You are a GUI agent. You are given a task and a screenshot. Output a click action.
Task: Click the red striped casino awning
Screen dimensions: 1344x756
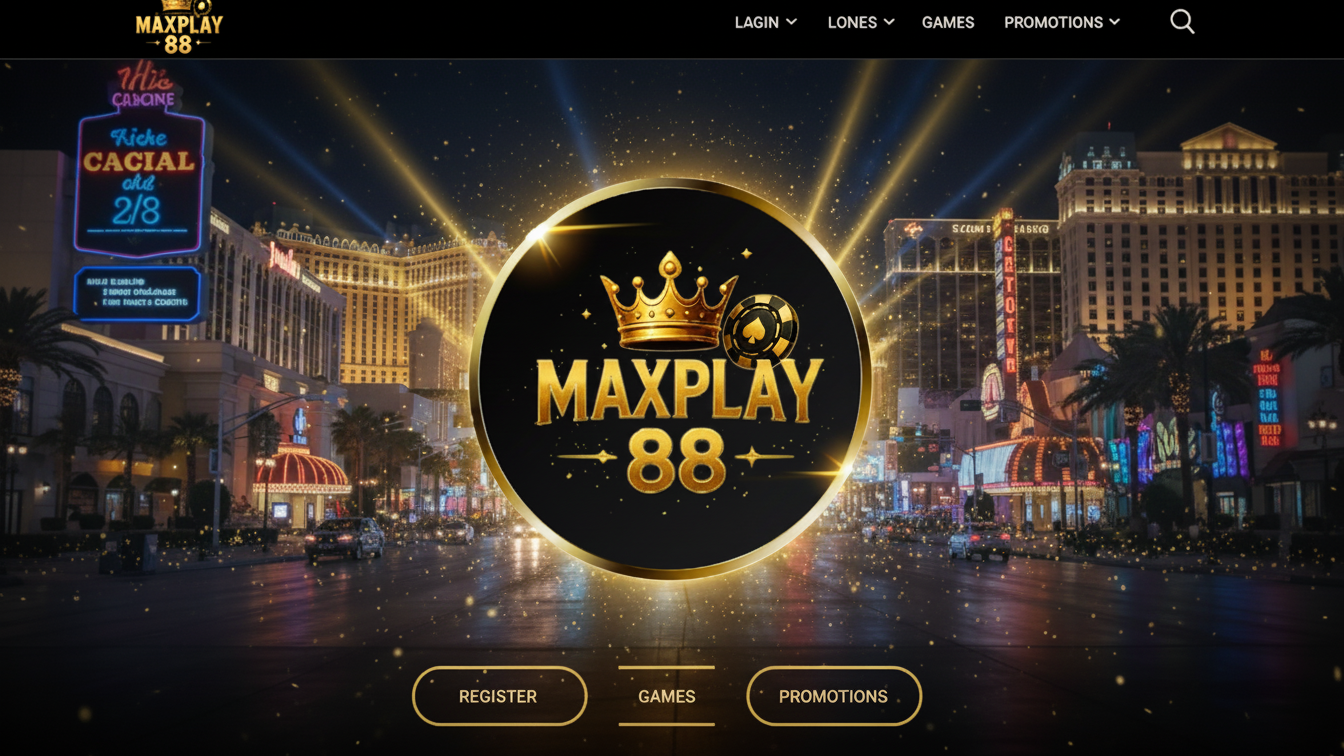(x=301, y=470)
